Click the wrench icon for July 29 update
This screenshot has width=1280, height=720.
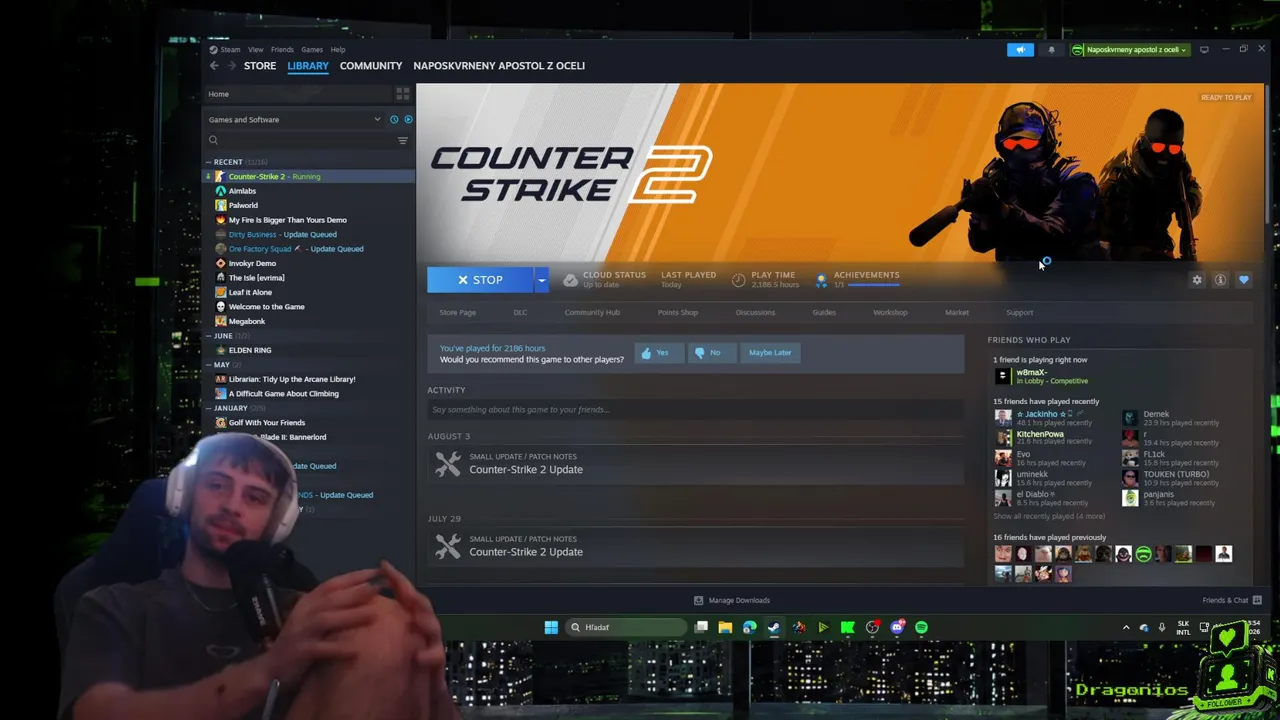click(x=447, y=546)
